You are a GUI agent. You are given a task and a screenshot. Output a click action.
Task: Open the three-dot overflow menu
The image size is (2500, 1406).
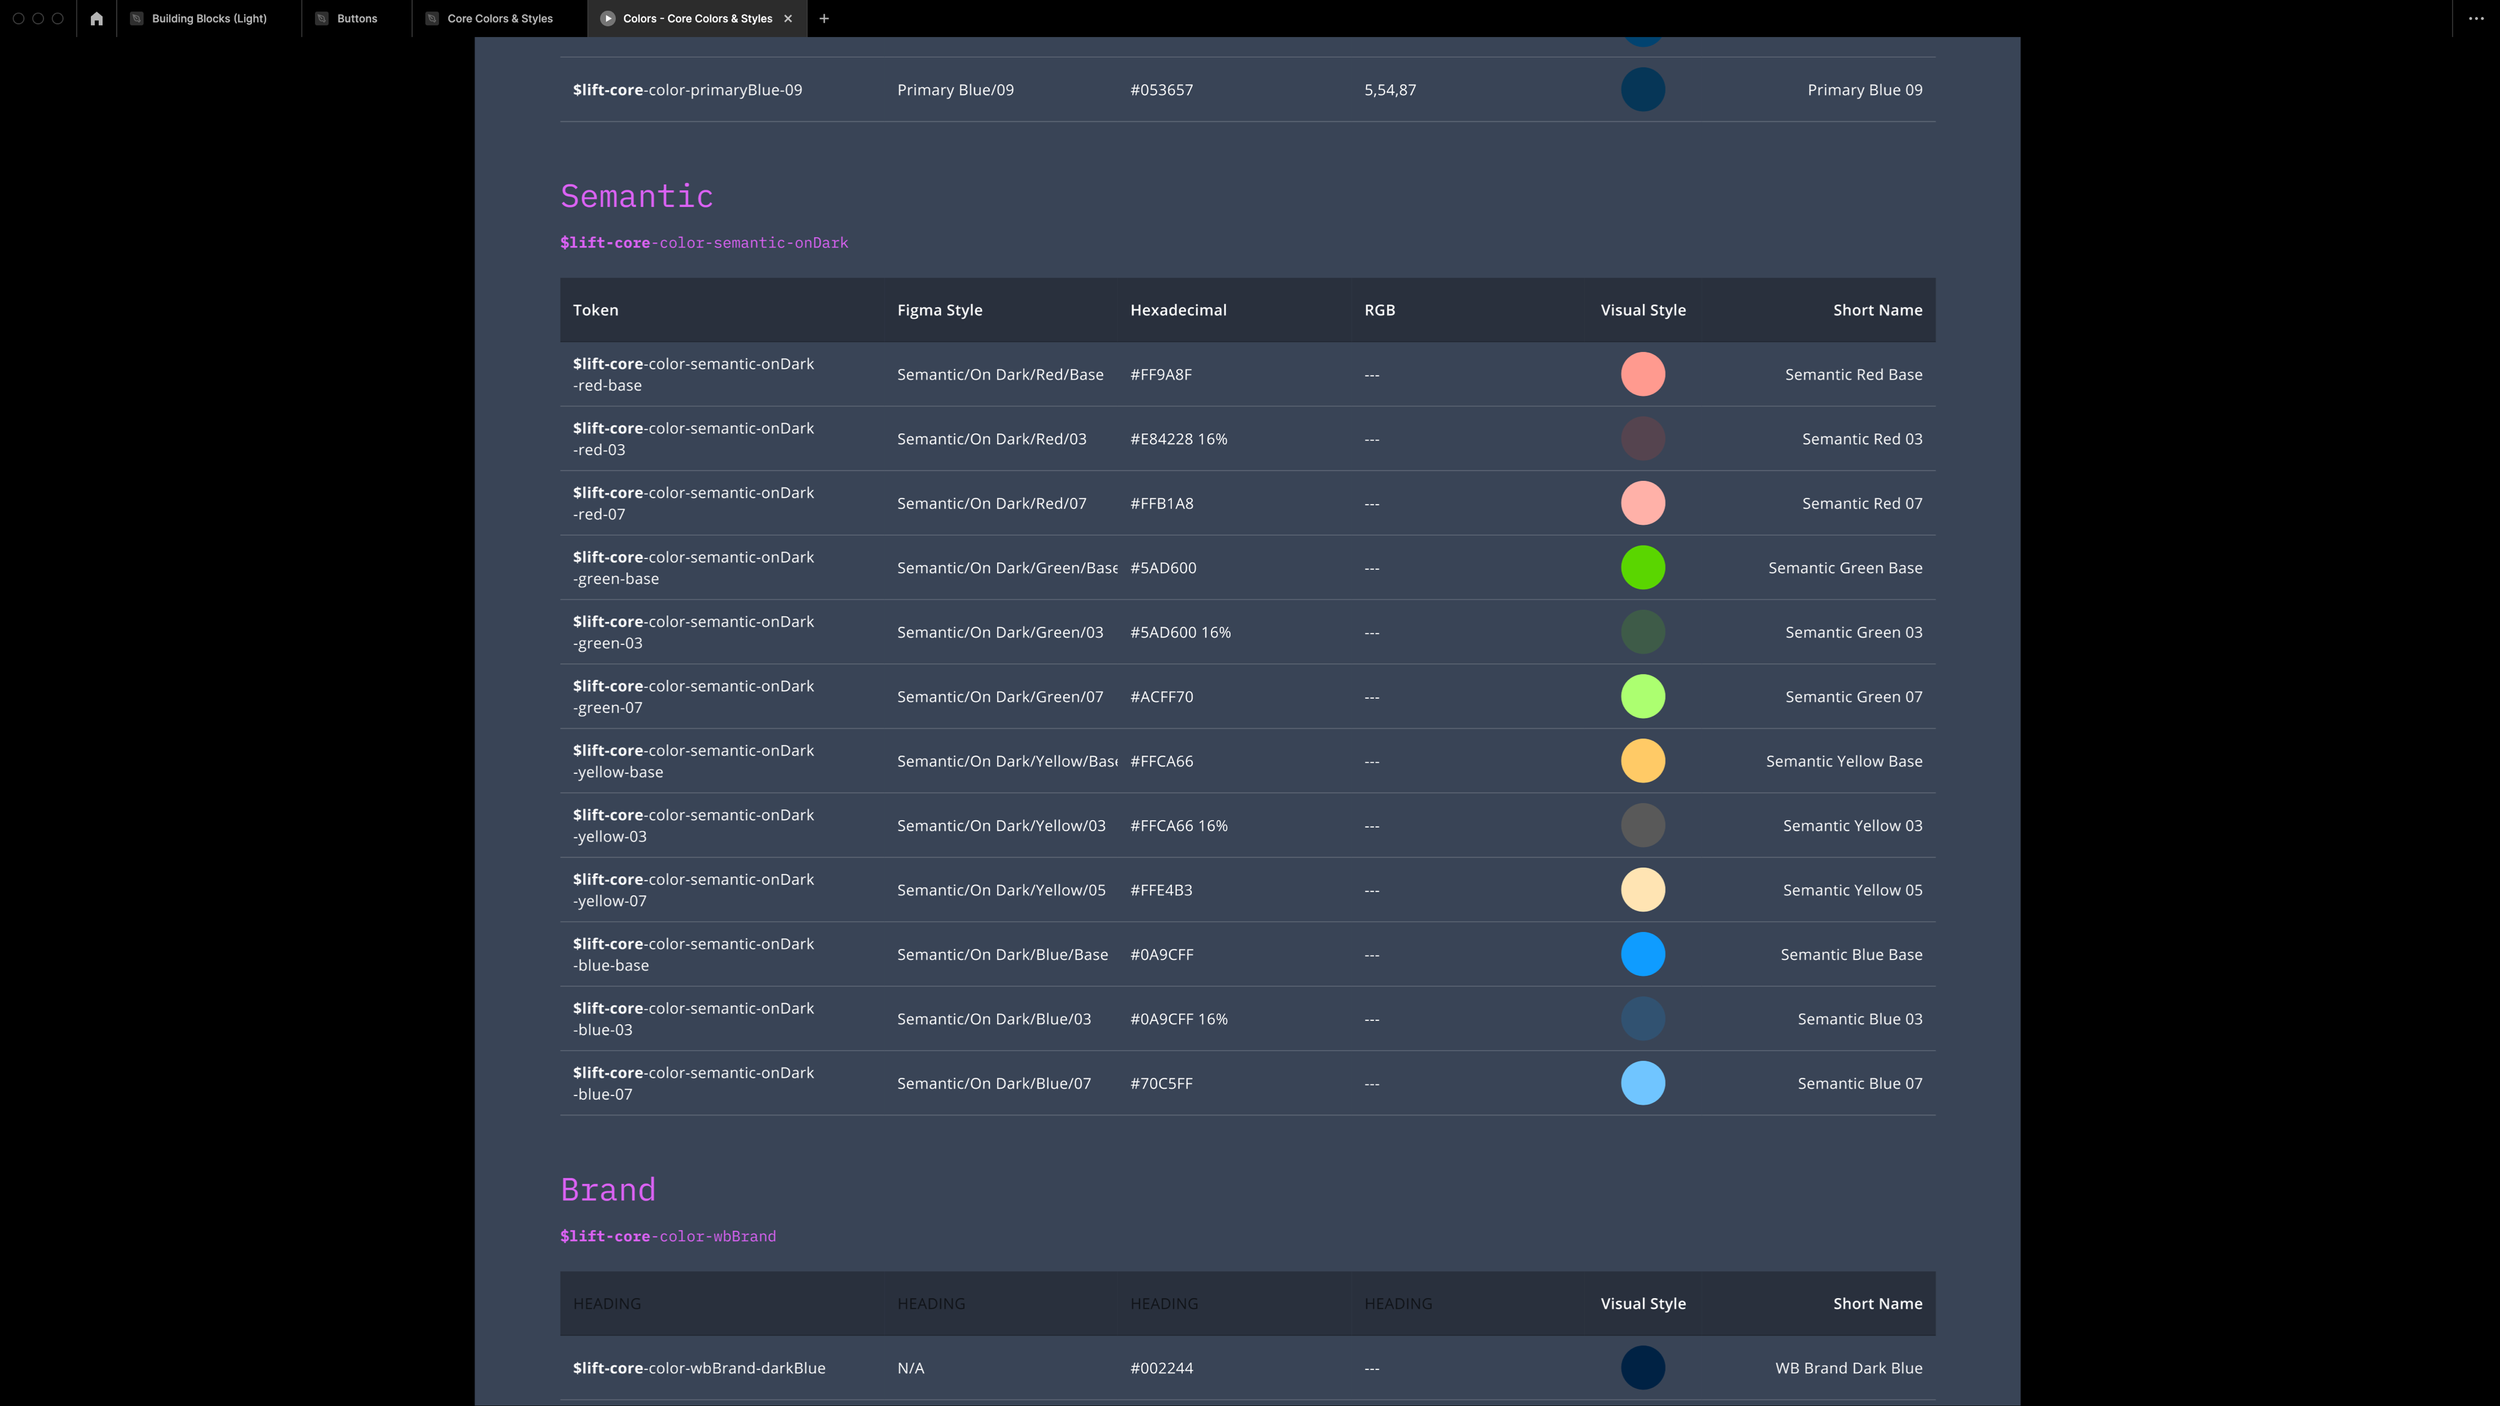[x=2476, y=18]
